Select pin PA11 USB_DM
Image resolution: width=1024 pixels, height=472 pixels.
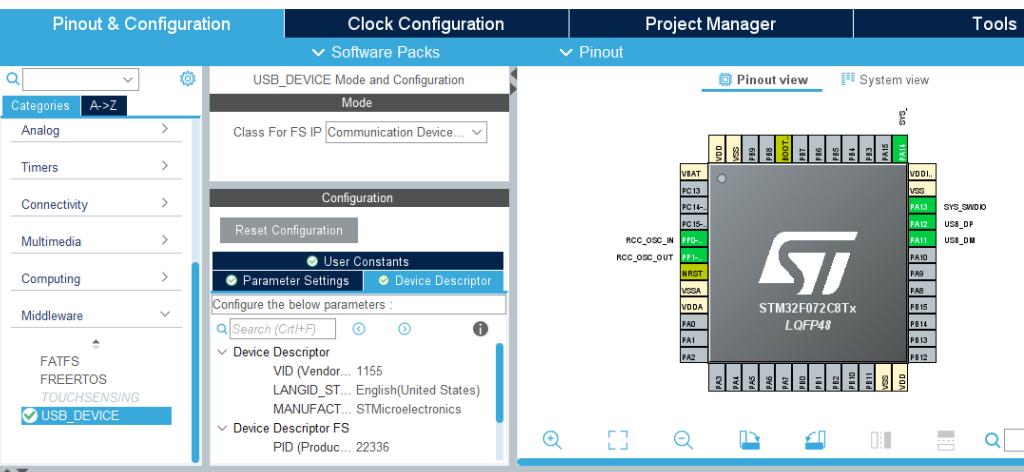coord(921,240)
